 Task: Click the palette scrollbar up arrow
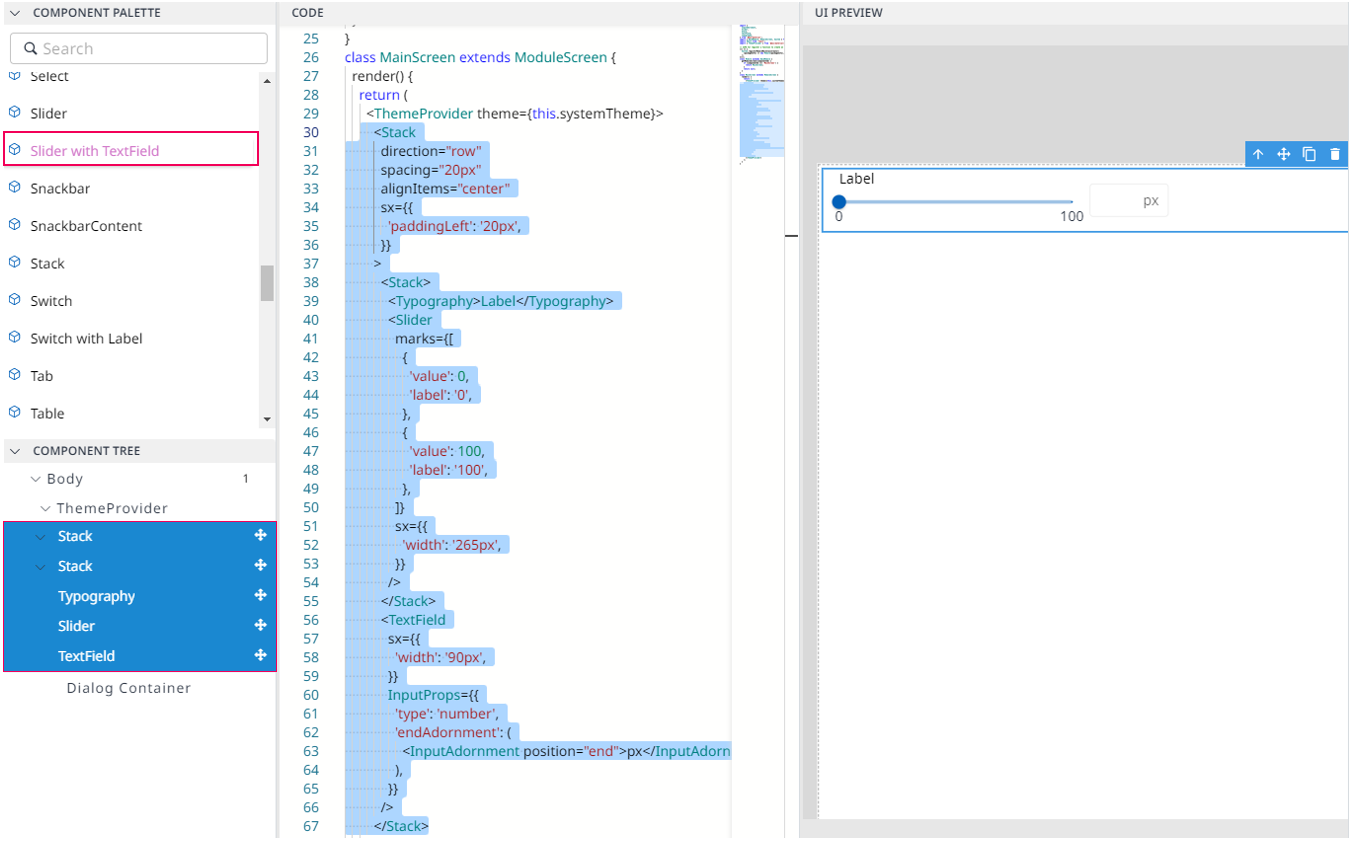point(267,80)
